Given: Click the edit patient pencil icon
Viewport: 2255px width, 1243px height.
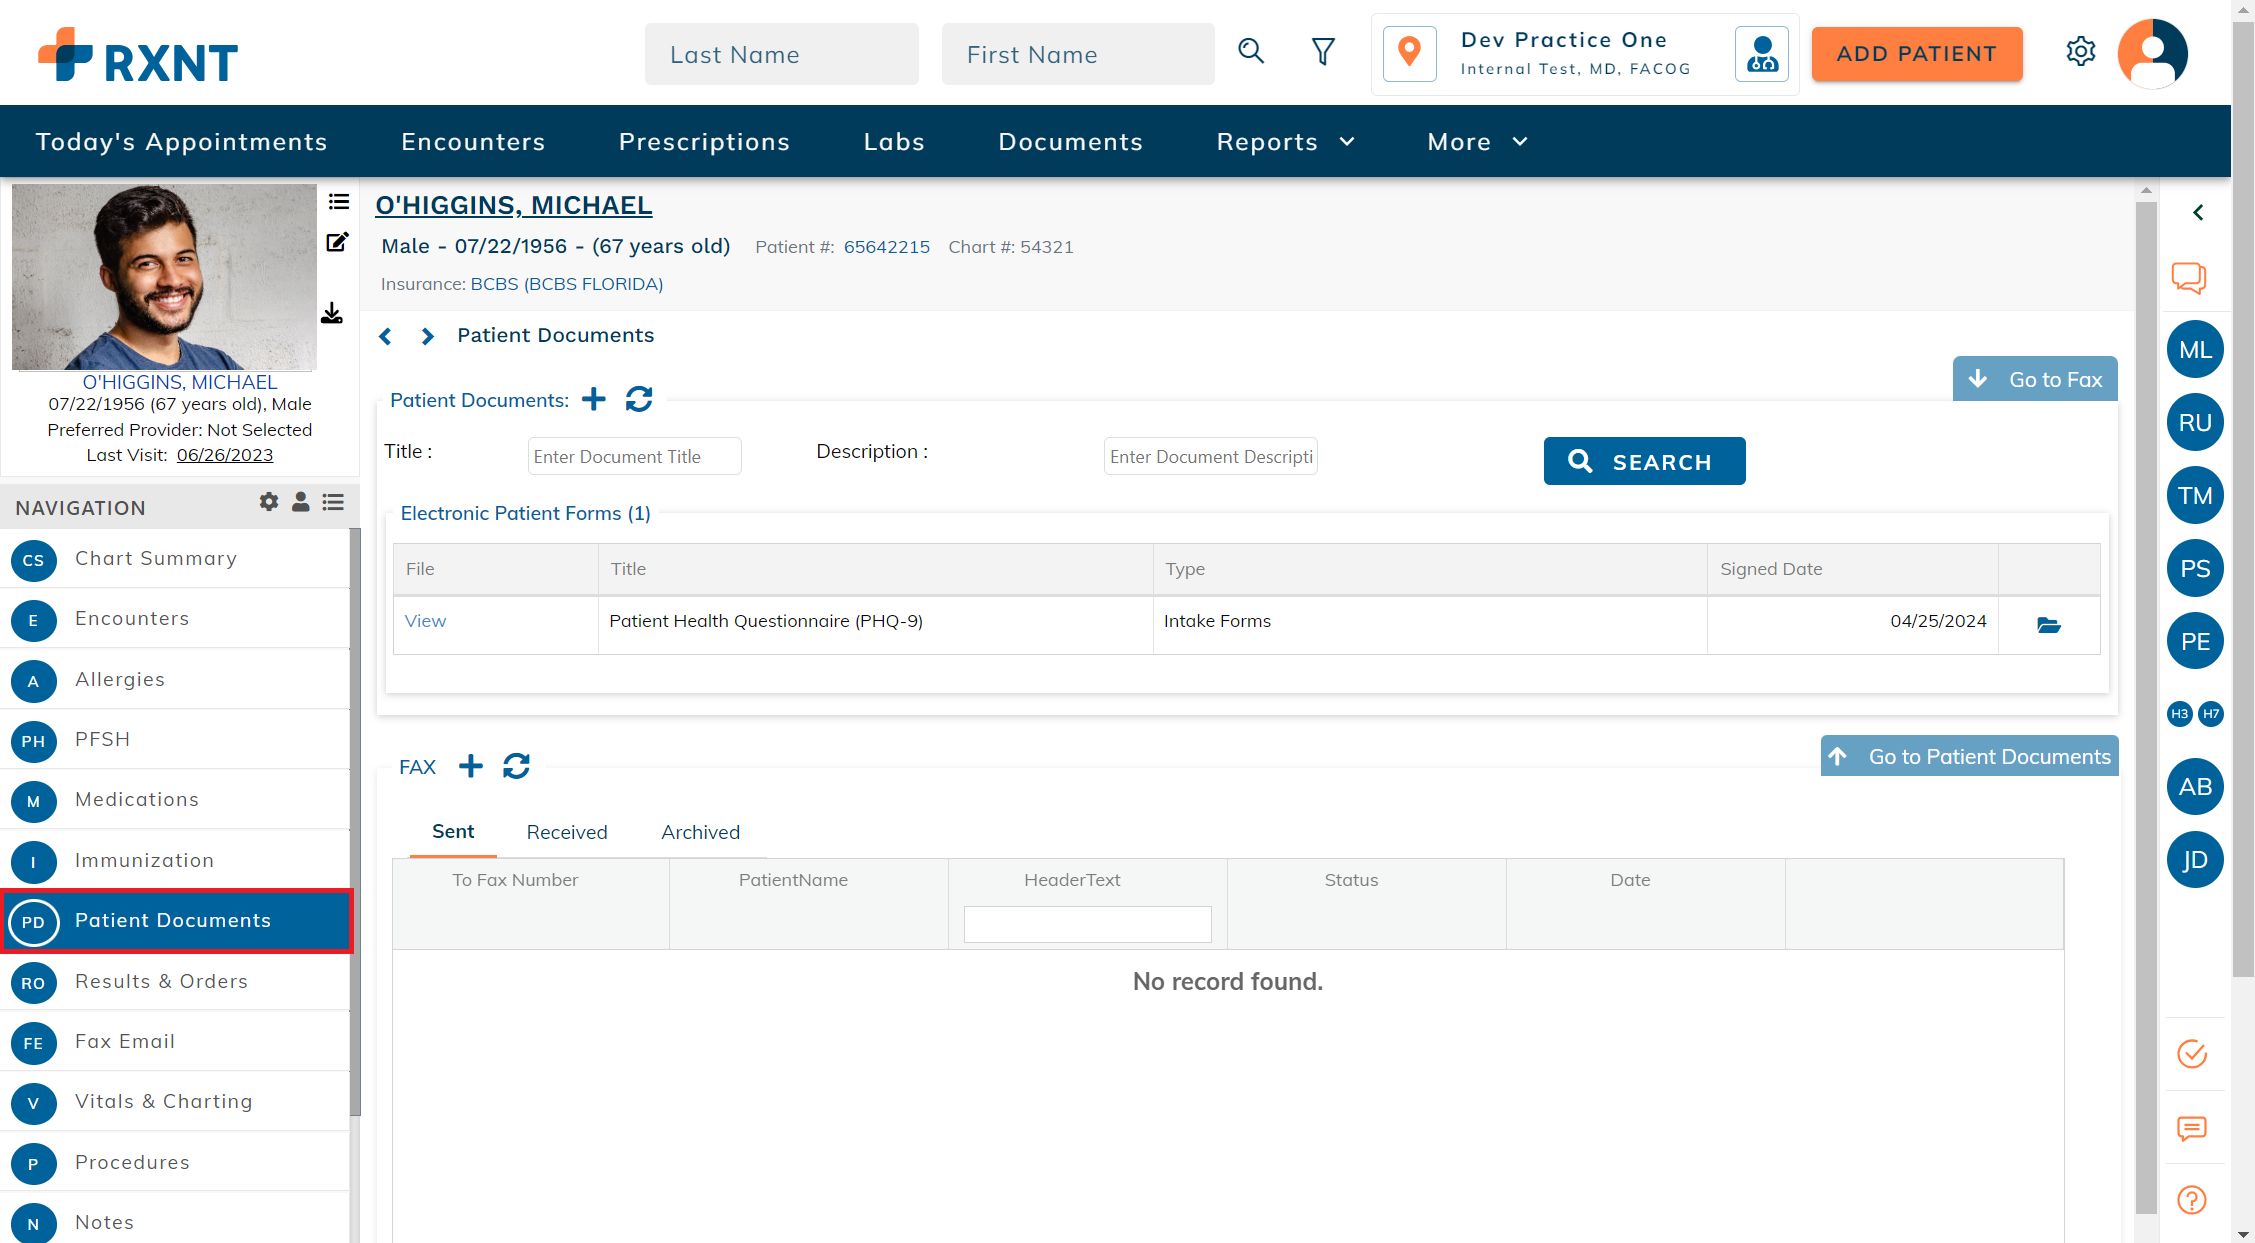Looking at the screenshot, I should point(337,242).
